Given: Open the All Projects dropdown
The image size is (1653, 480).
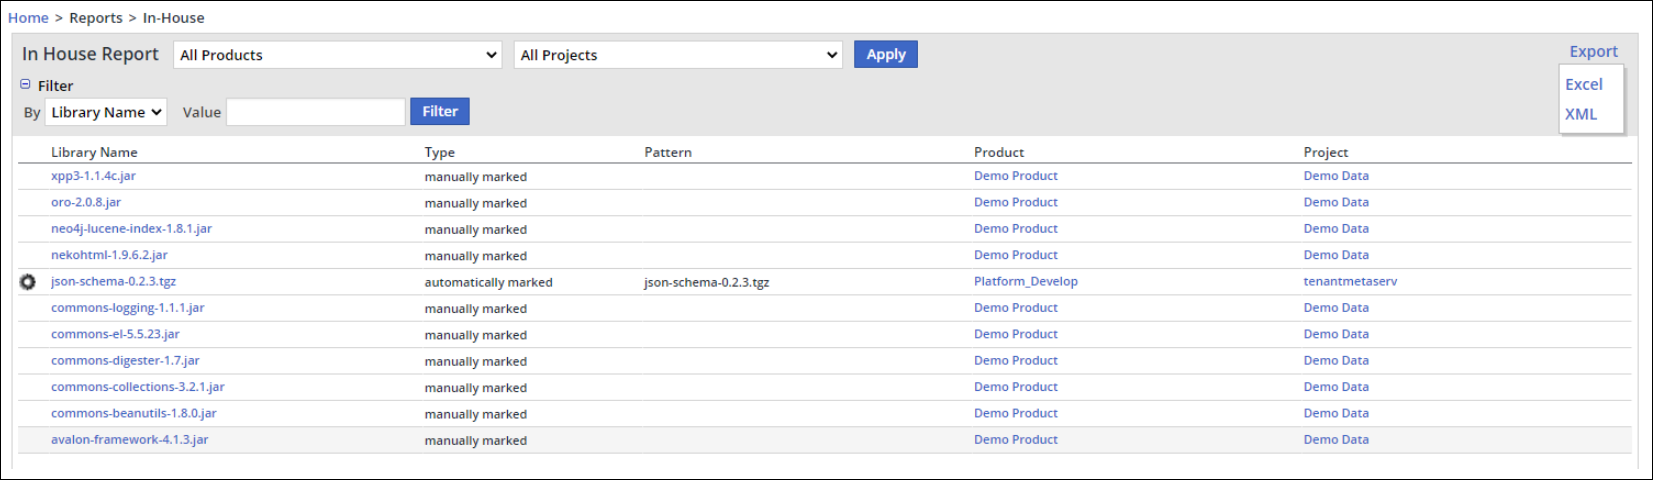Looking at the screenshot, I should click(x=678, y=55).
